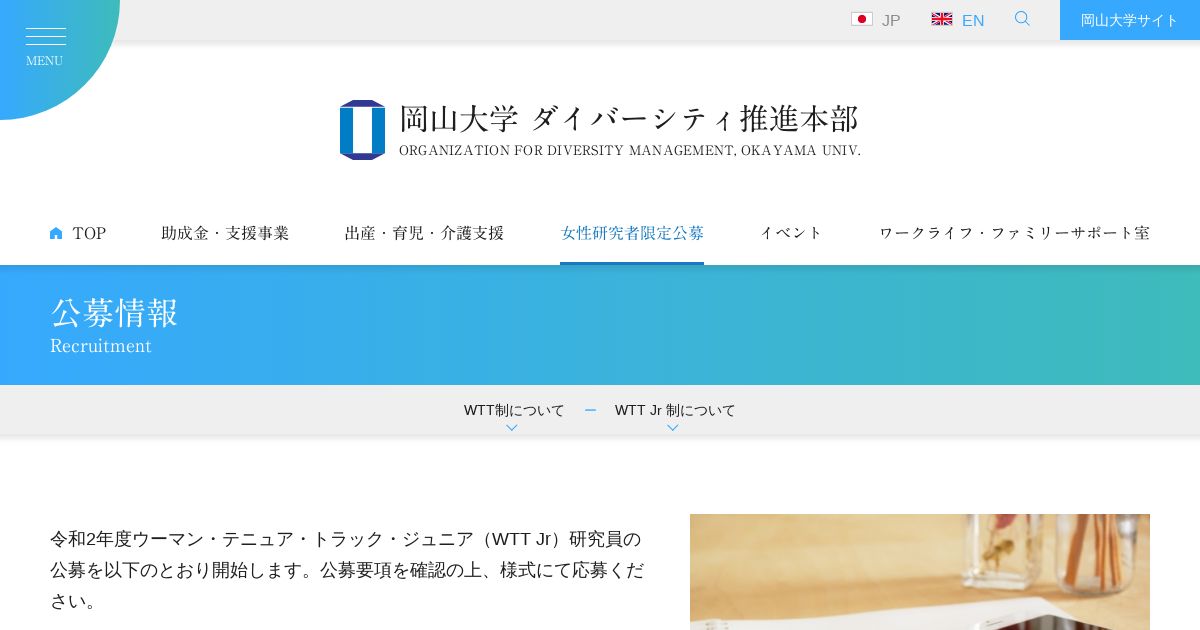Open ワークライフ・ファミリーサポート室 menu item
Image resolution: width=1200 pixels, height=630 pixels.
[x=1014, y=233]
